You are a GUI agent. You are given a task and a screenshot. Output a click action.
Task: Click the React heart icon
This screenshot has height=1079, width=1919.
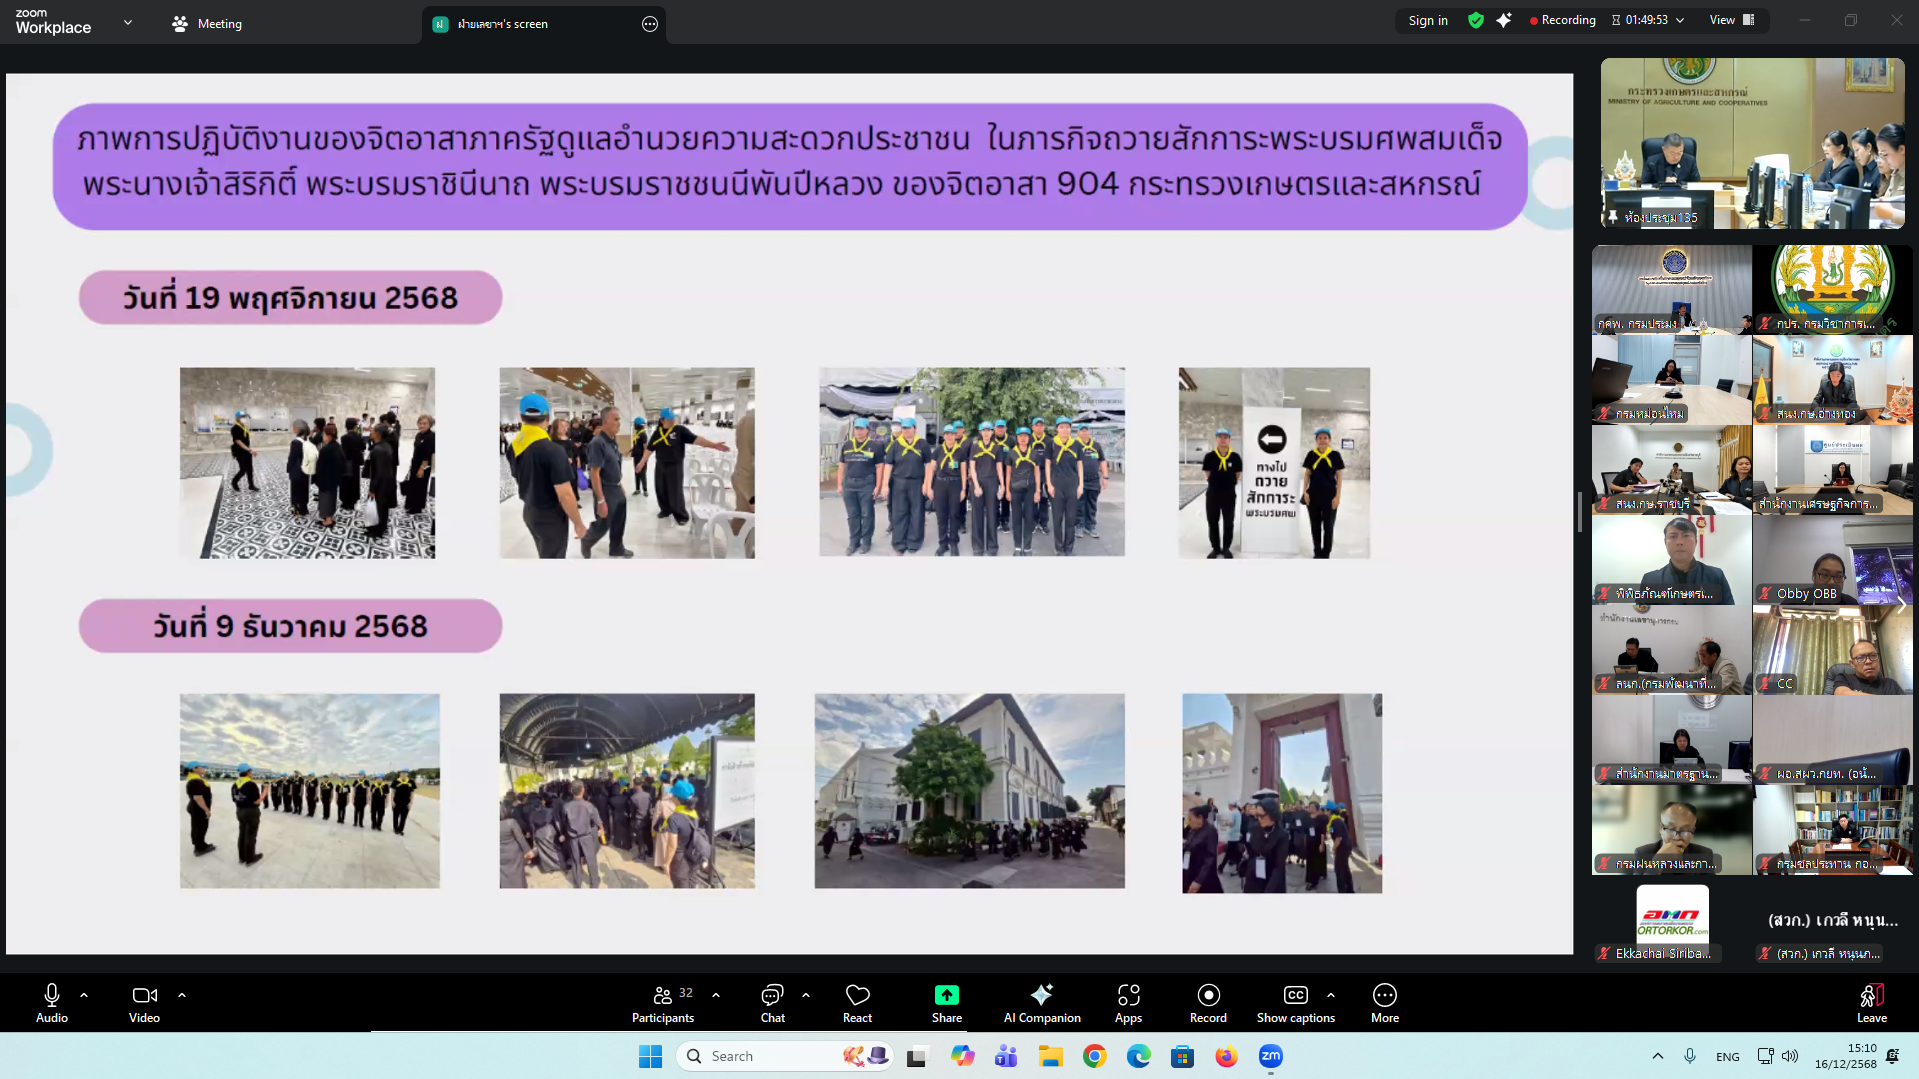857,1003
